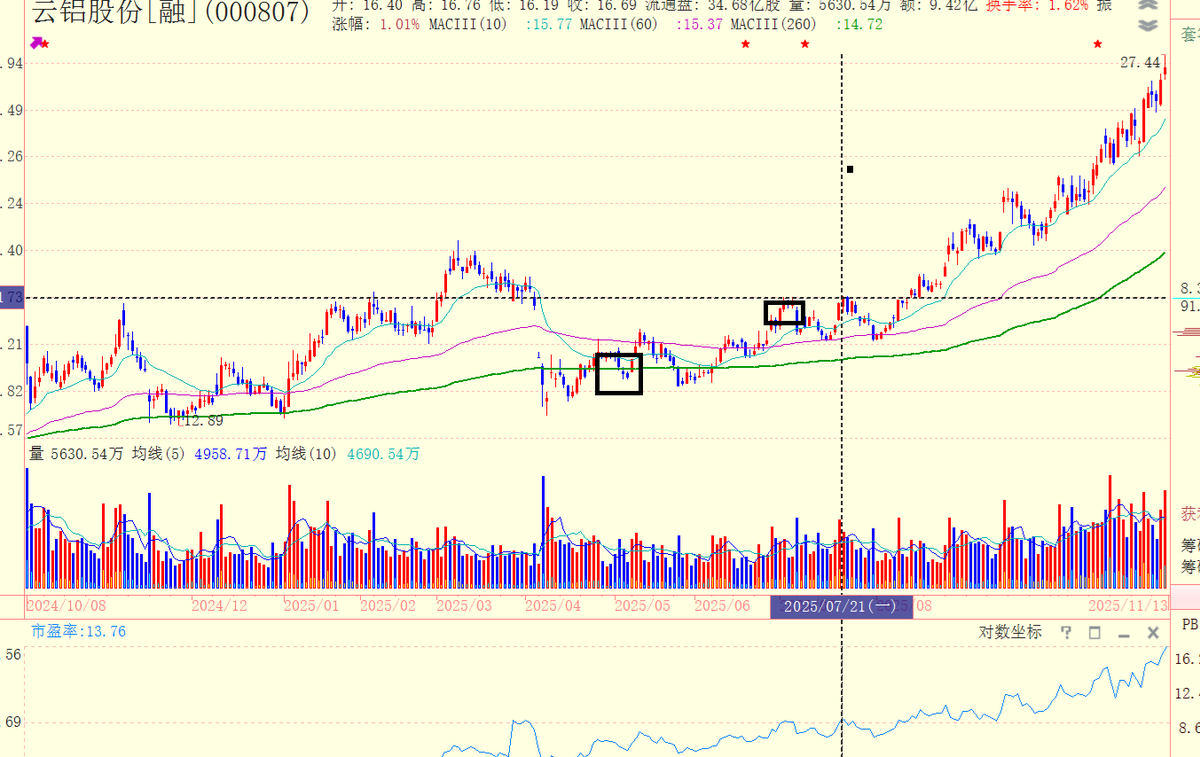Click the 2025/01 date label
Viewport: 1200px width, 757px height.
click(312, 606)
